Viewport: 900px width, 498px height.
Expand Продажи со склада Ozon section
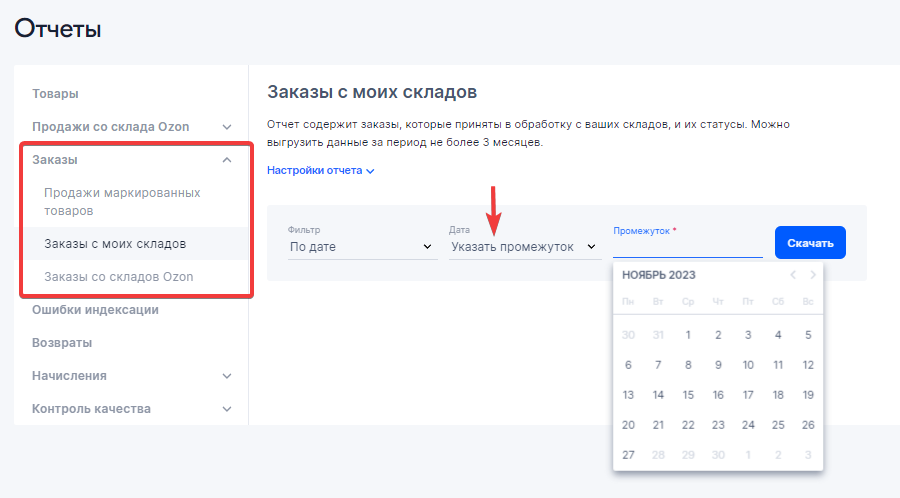coord(227,127)
